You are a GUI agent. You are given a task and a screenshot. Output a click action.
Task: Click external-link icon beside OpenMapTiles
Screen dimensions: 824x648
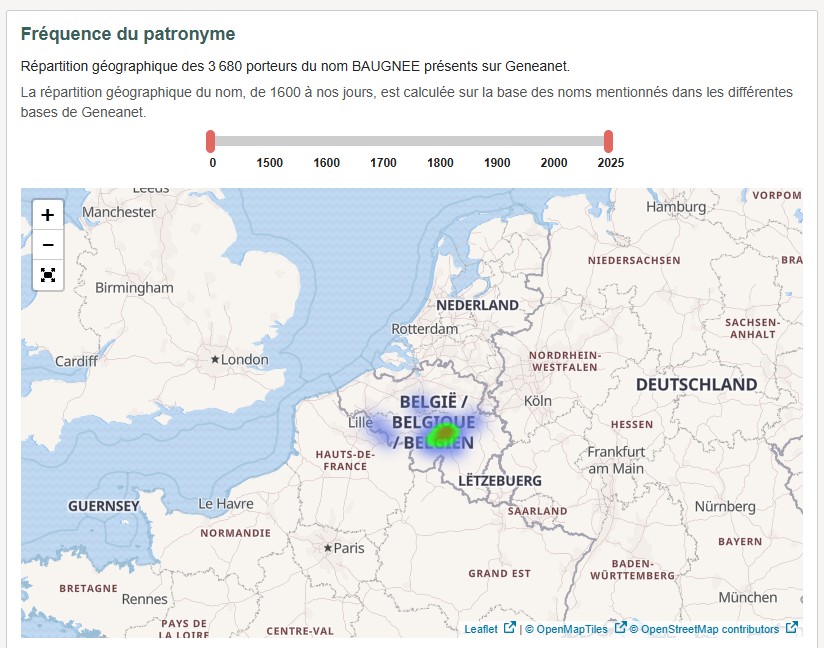click(x=620, y=628)
